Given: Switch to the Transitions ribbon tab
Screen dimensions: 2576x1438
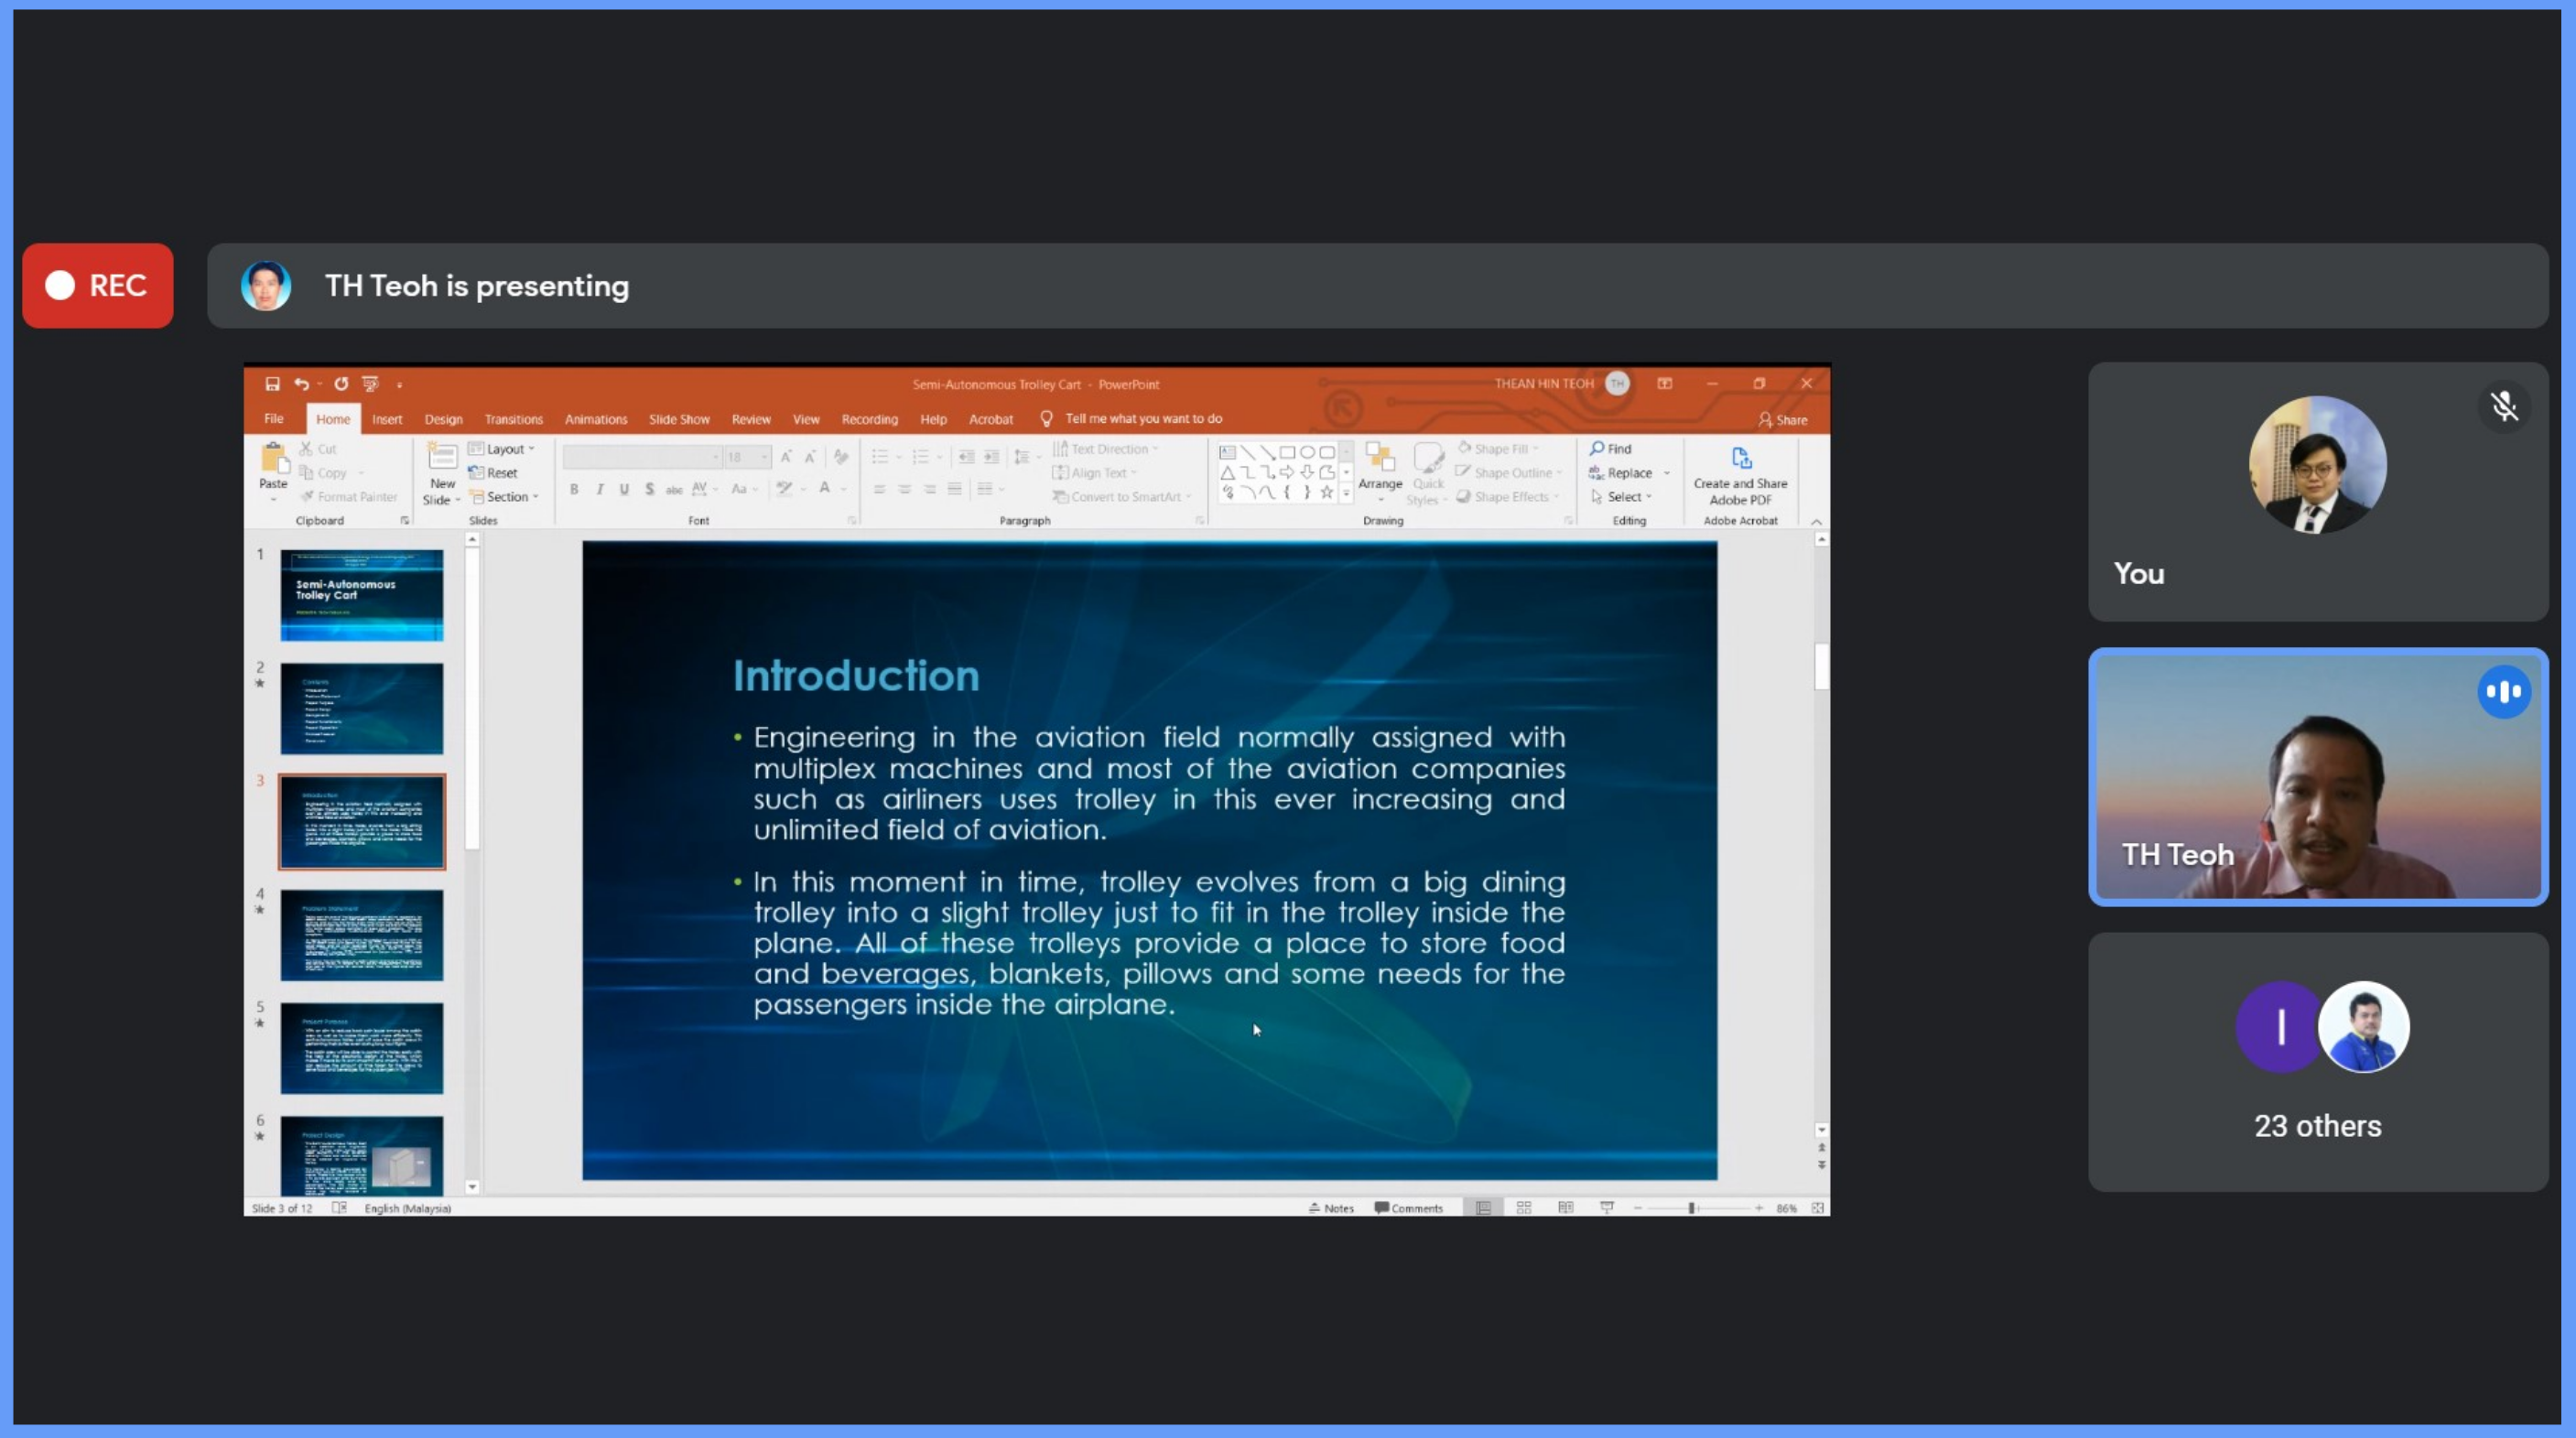Looking at the screenshot, I should point(513,419).
